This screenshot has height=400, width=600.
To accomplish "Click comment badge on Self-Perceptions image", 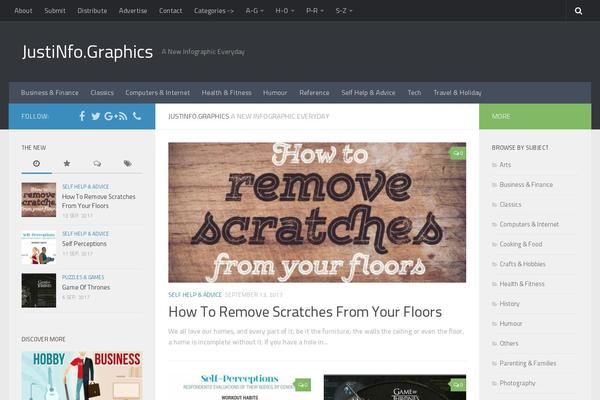I will pyautogui.click(x=302, y=385).
